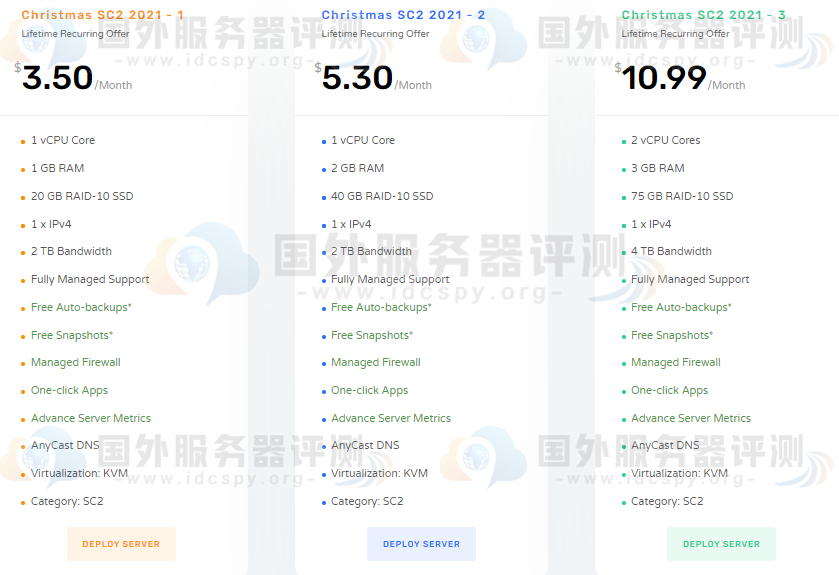Click blue DEPLOY SERVER button for plan 2
The height and width of the screenshot is (575, 839).
[421, 544]
